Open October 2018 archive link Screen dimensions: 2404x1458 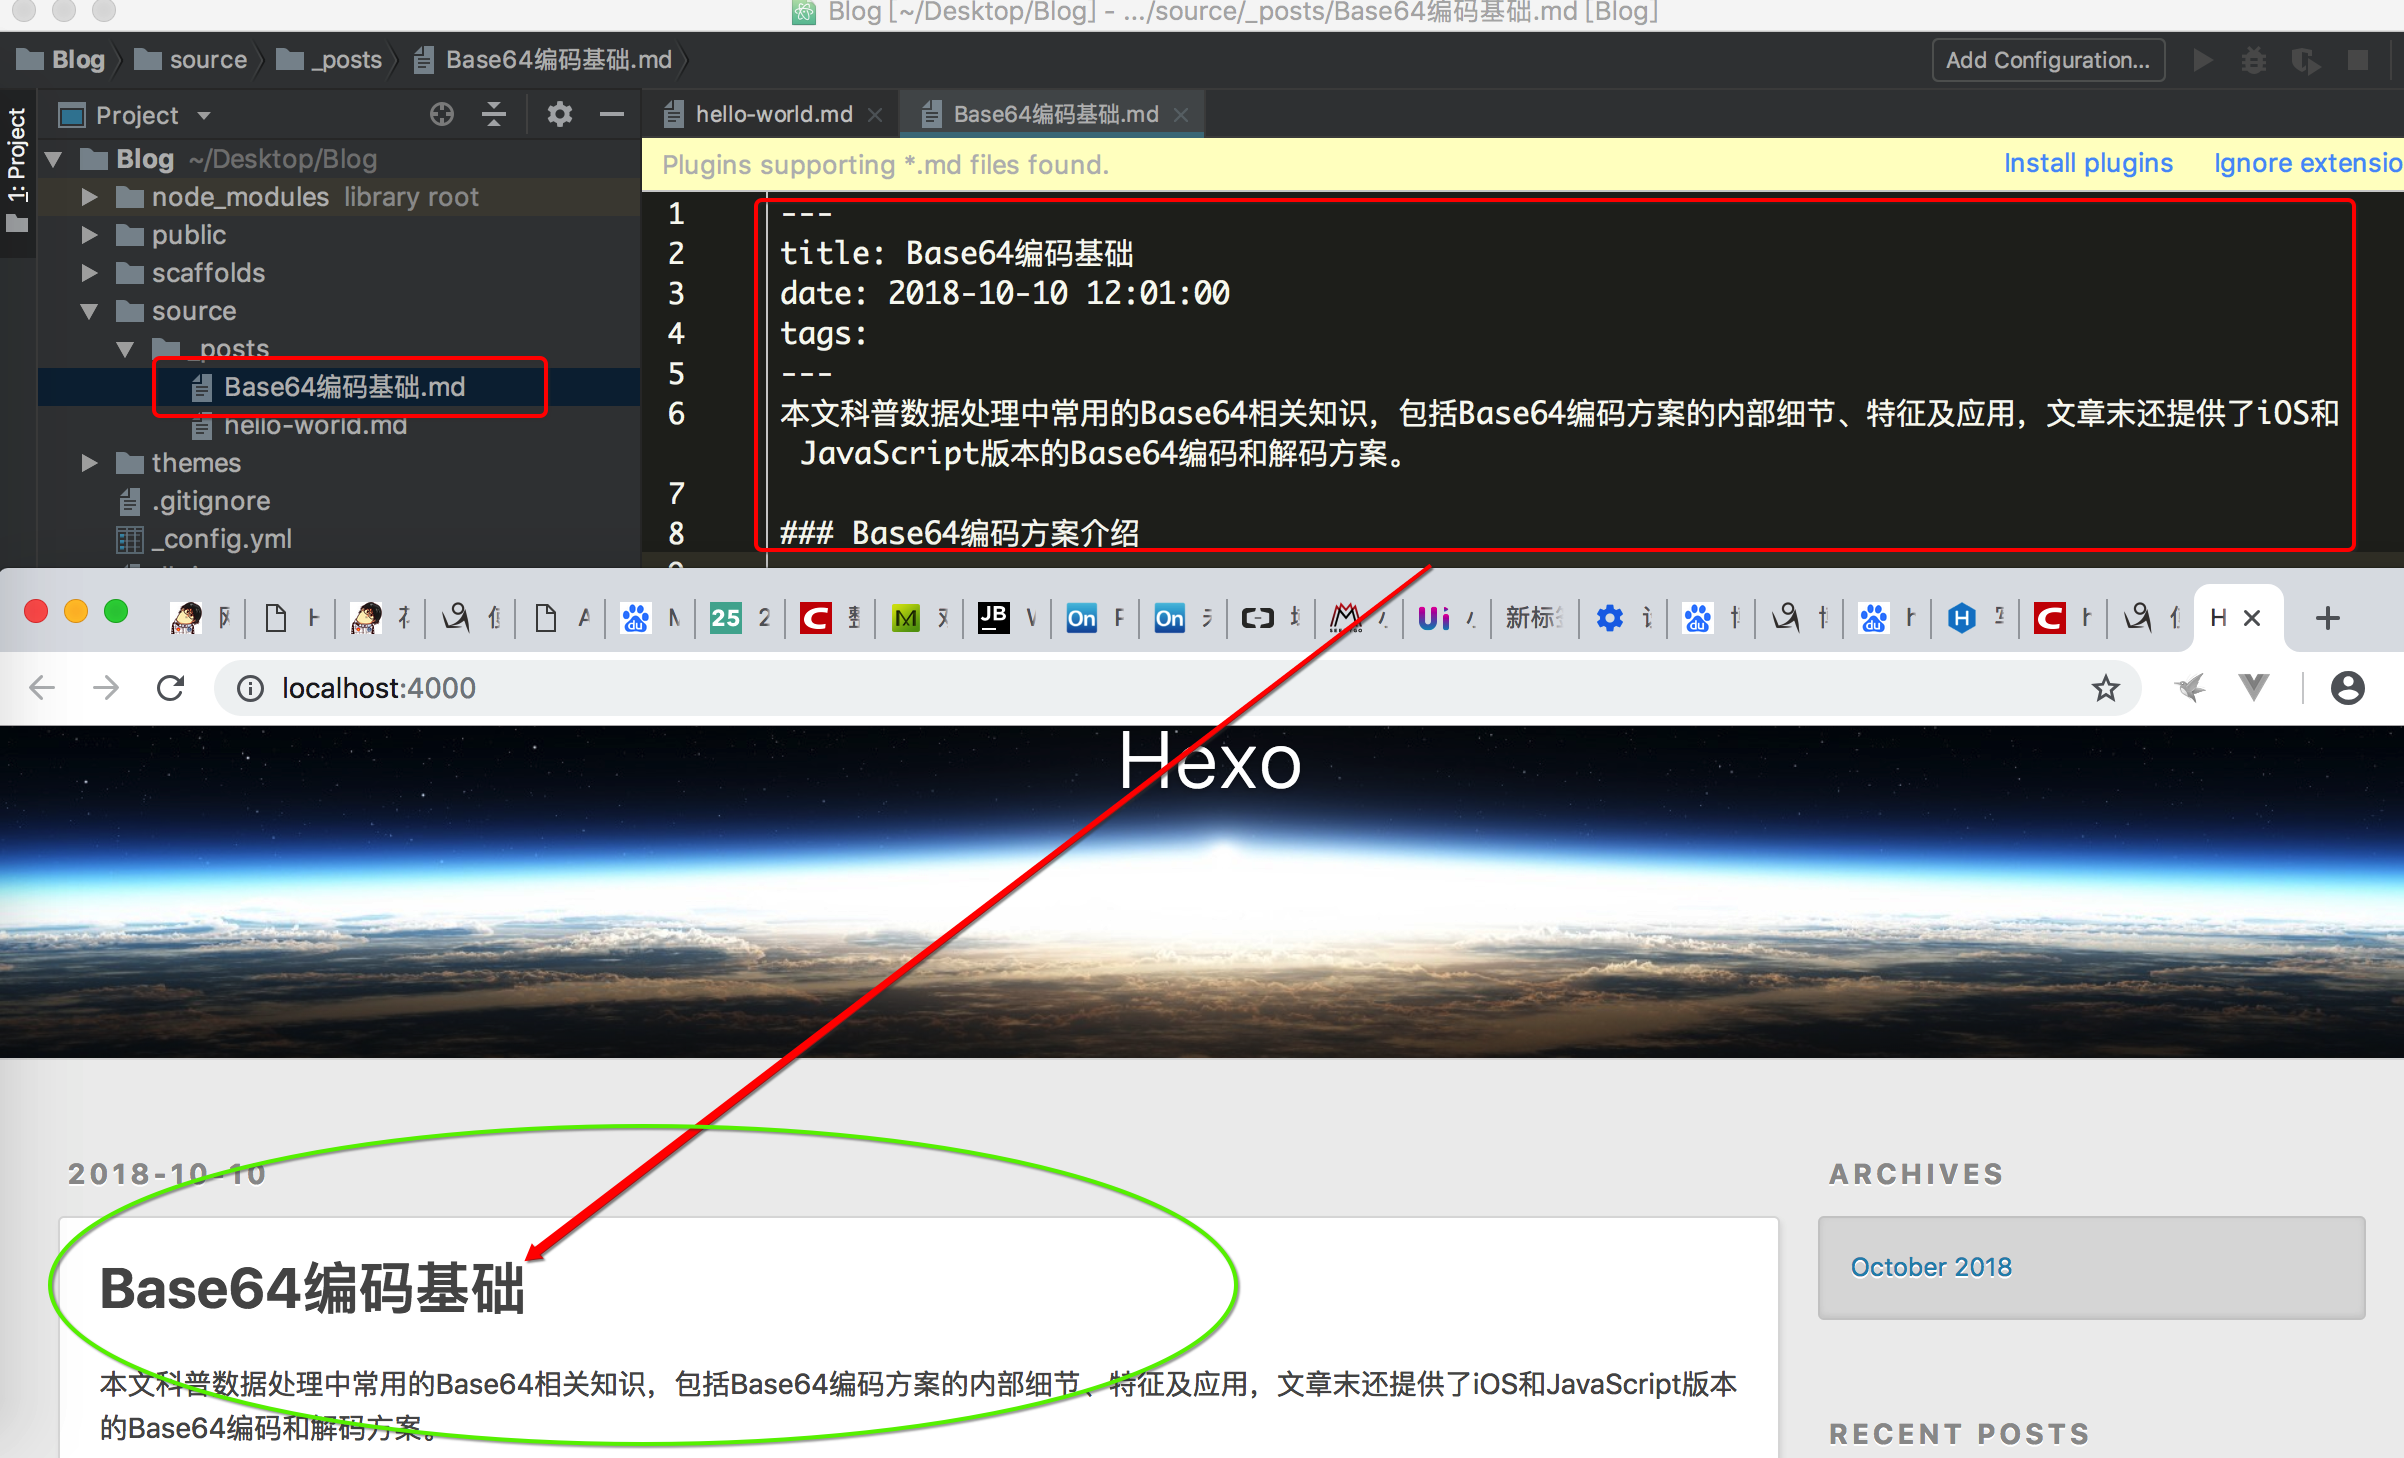[1930, 1267]
